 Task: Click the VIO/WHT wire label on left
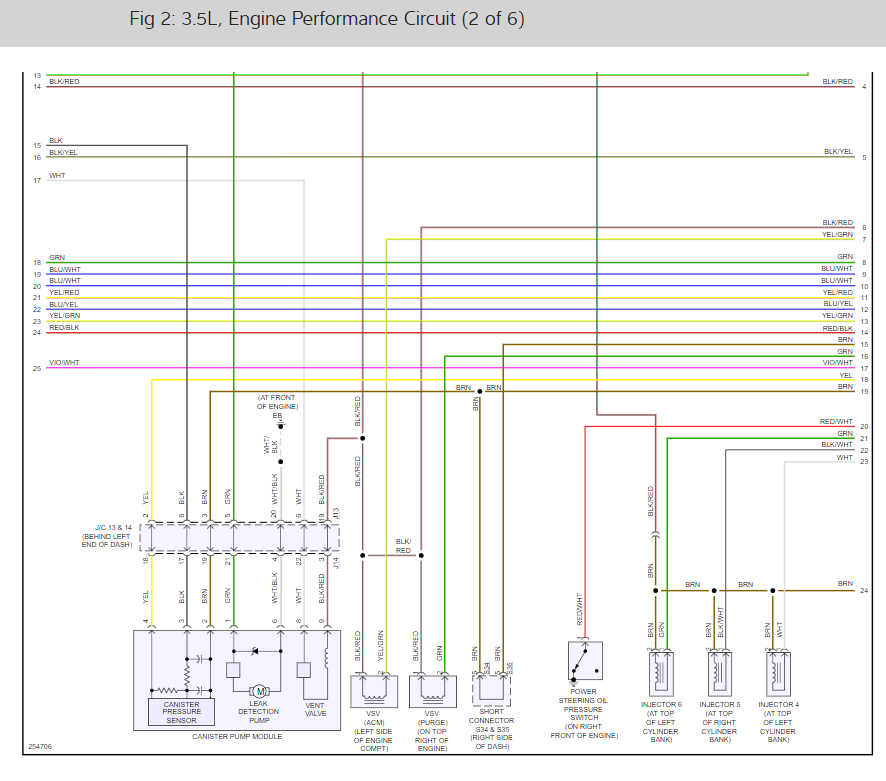pyautogui.click(x=64, y=362)
